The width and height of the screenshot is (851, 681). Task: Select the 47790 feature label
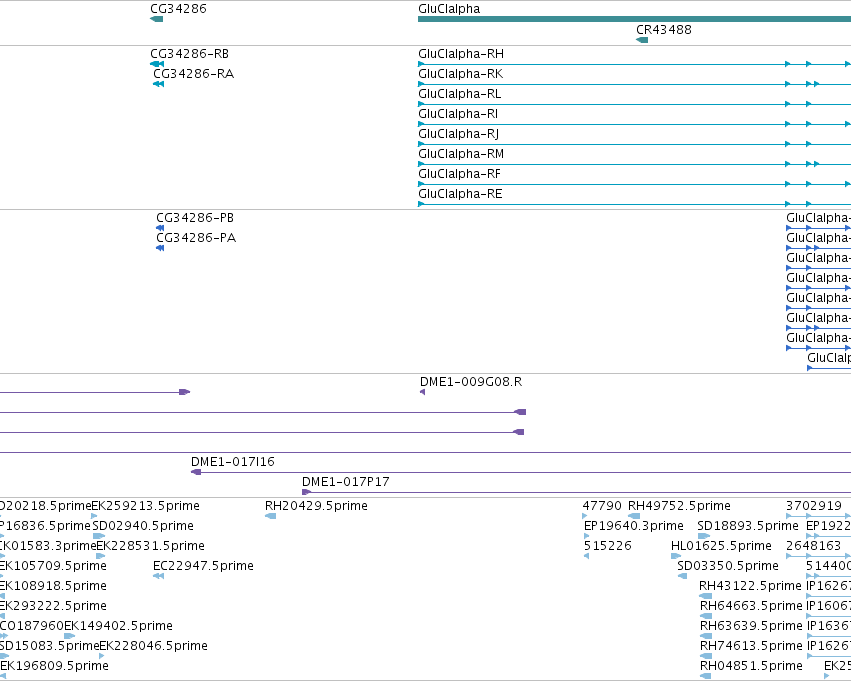(x=602, y=506)
